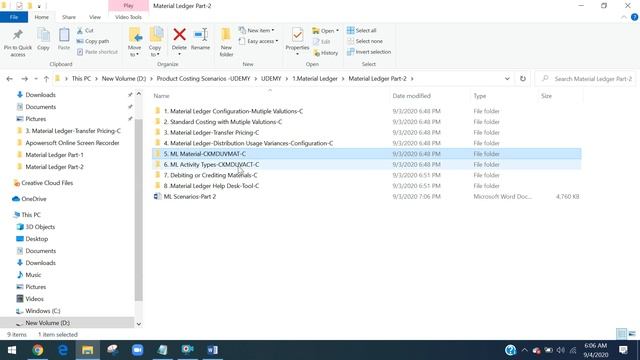This screenshot has height=360, width=640.
Task: Open 3D Objects under This PC
Action: tap(40, 227)
